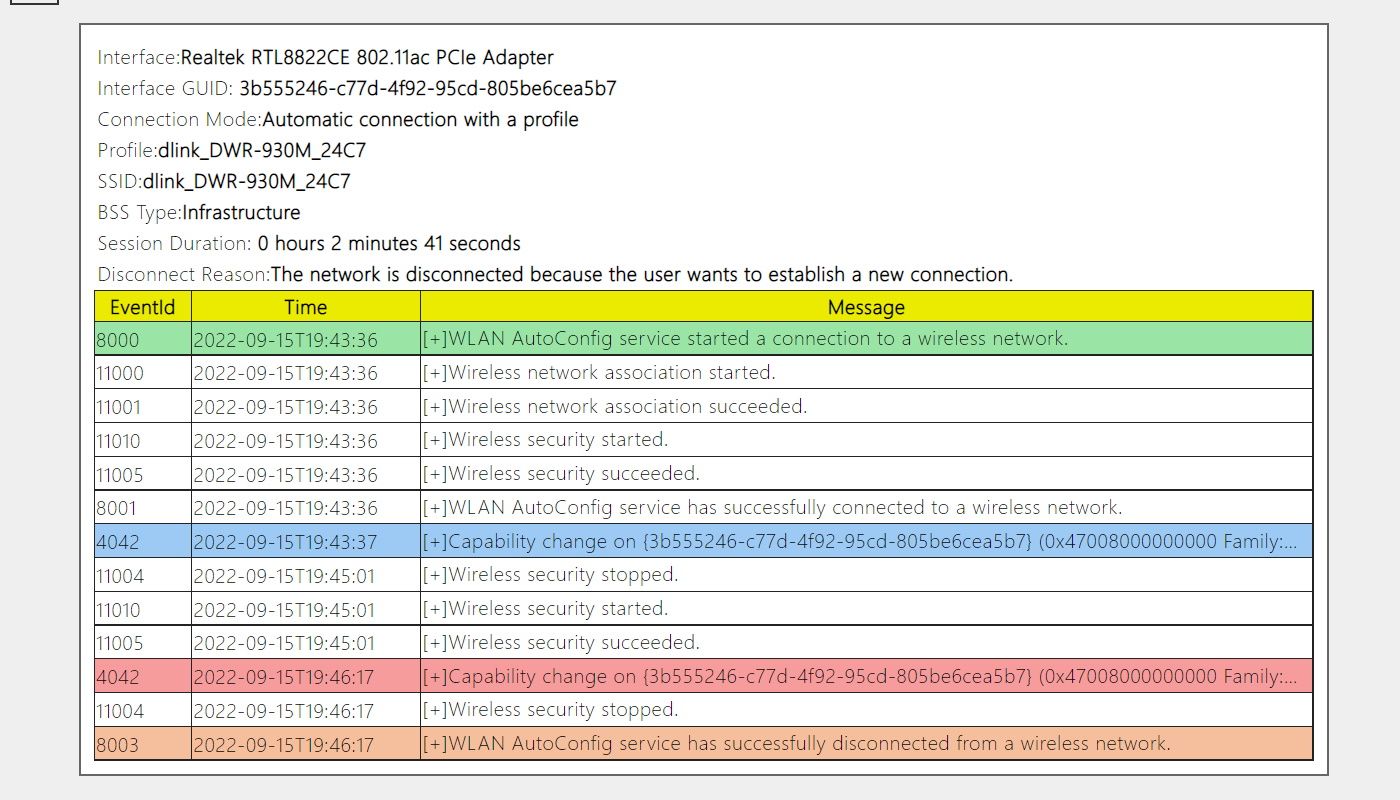Expand the [+] on Wireless security succeeded at 19:43:36
Viewport: 1400px width, 800px height.
(x=435, y=474)
